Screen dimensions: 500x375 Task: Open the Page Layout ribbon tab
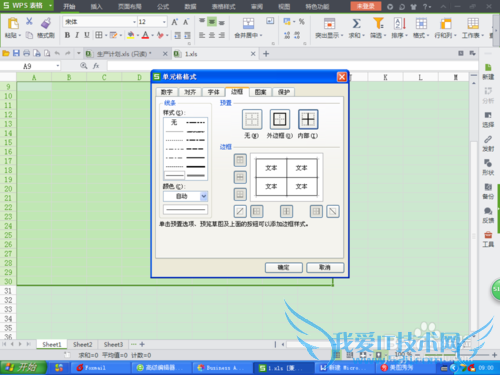(x=130, y=6)
